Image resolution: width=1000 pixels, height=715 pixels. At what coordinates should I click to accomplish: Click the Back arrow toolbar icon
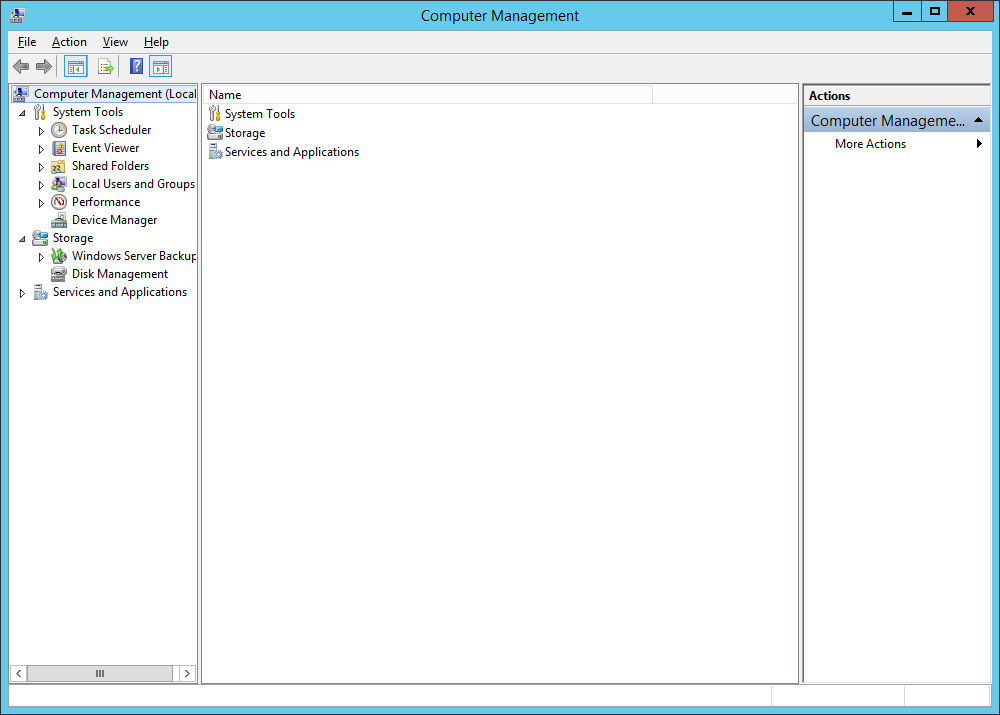click(x=21, y=67)
